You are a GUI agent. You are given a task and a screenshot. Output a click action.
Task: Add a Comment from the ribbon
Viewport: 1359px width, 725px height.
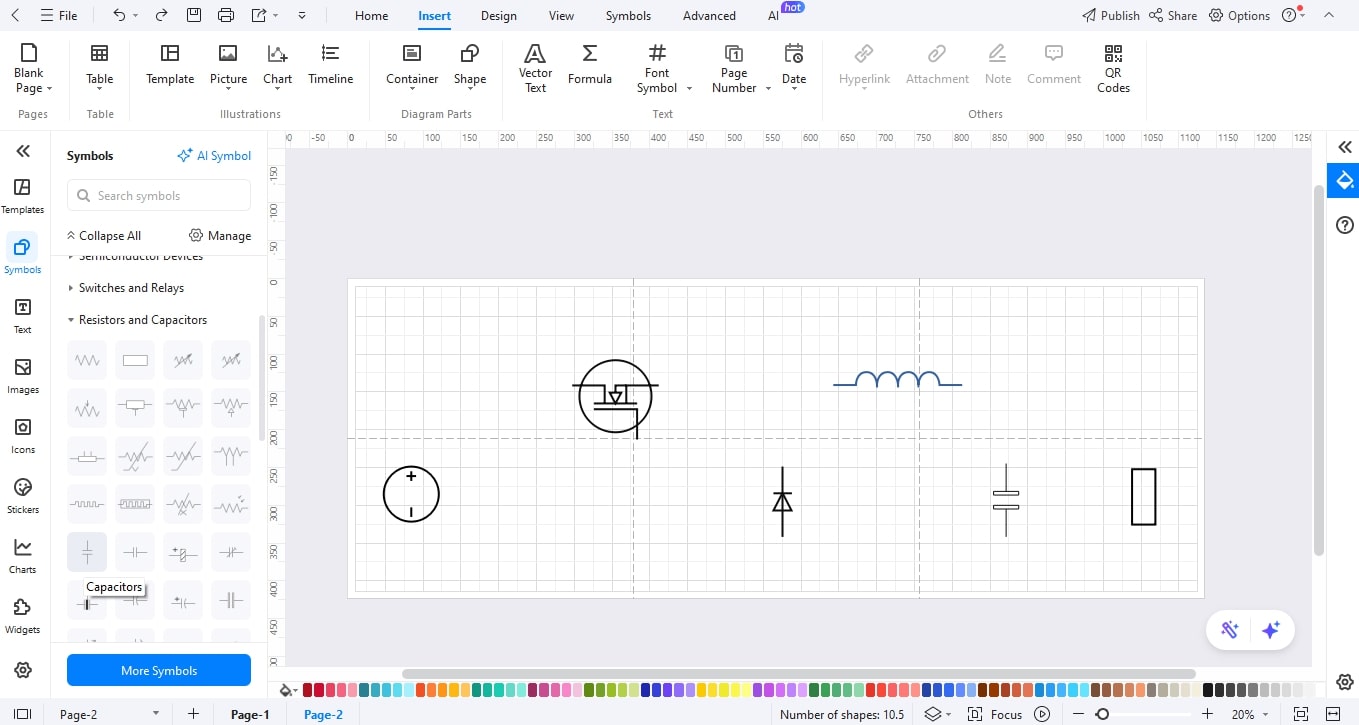point(1053,67)
